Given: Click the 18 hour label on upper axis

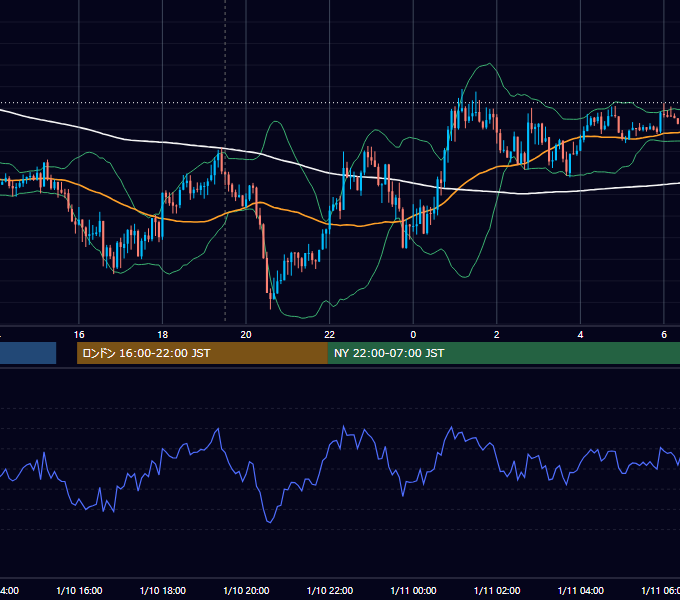Looking at the screenshot, I should pyautogui.click(x=162, y=335).
